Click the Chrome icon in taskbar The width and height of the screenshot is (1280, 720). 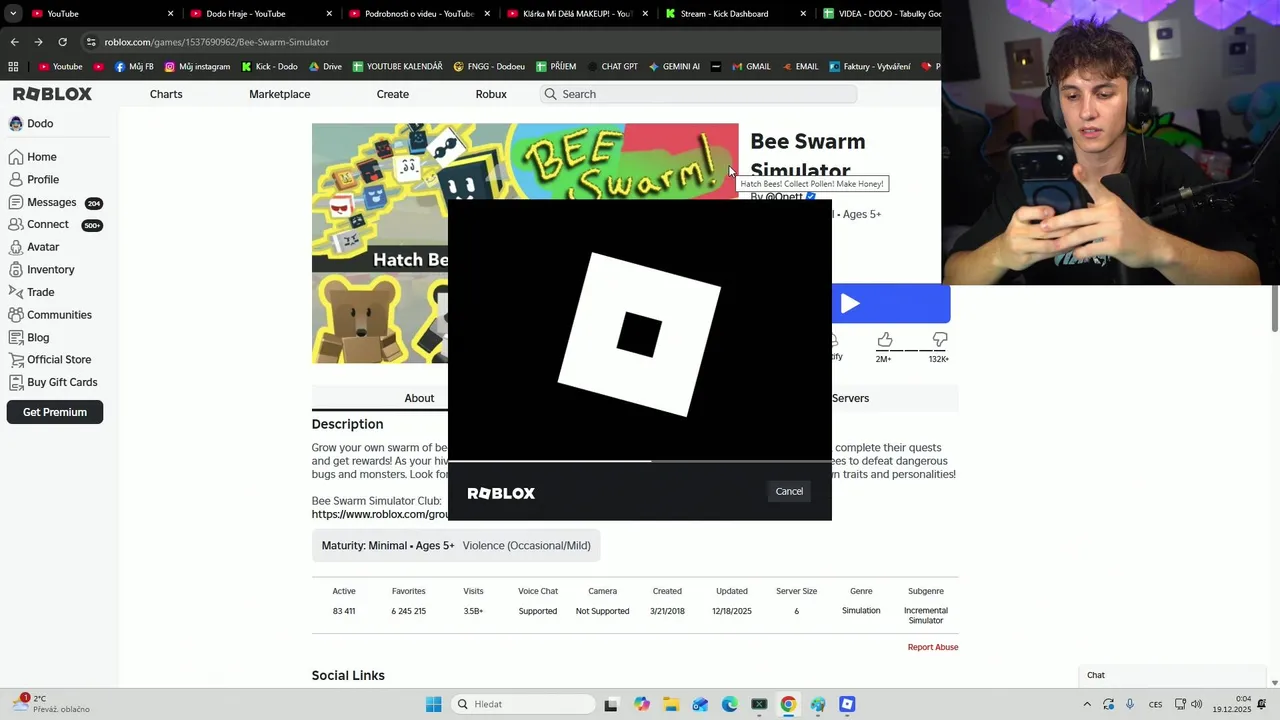point(788,704)
